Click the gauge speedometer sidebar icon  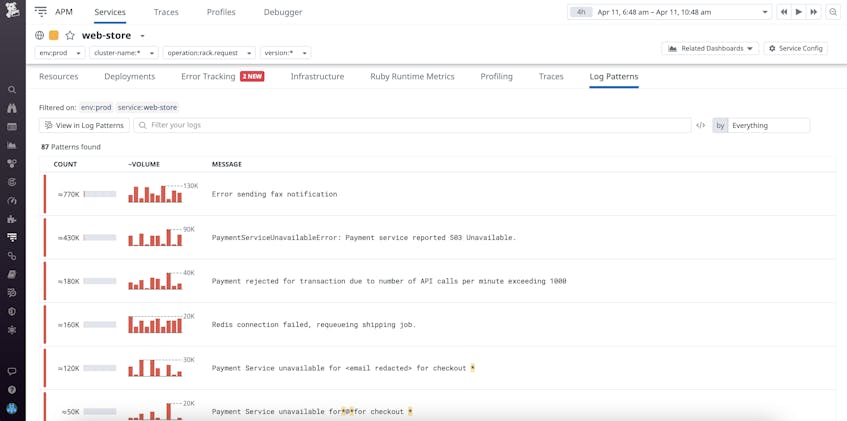[x=12, y=201]
